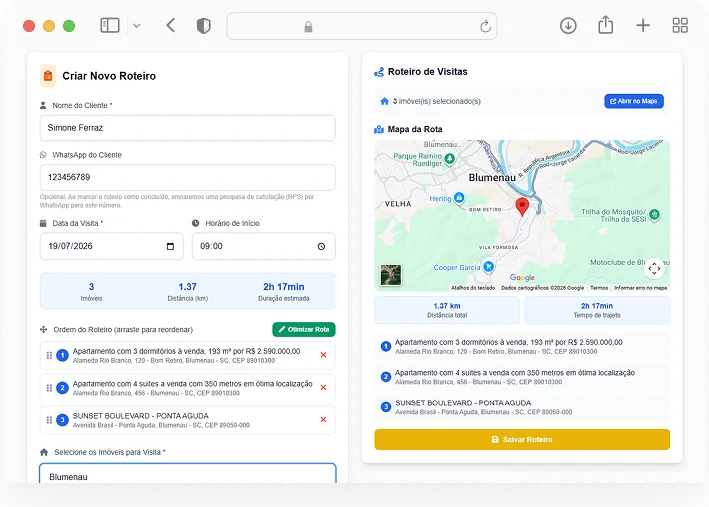Click the Cooper Garcia marker on map

pos(488,267)
